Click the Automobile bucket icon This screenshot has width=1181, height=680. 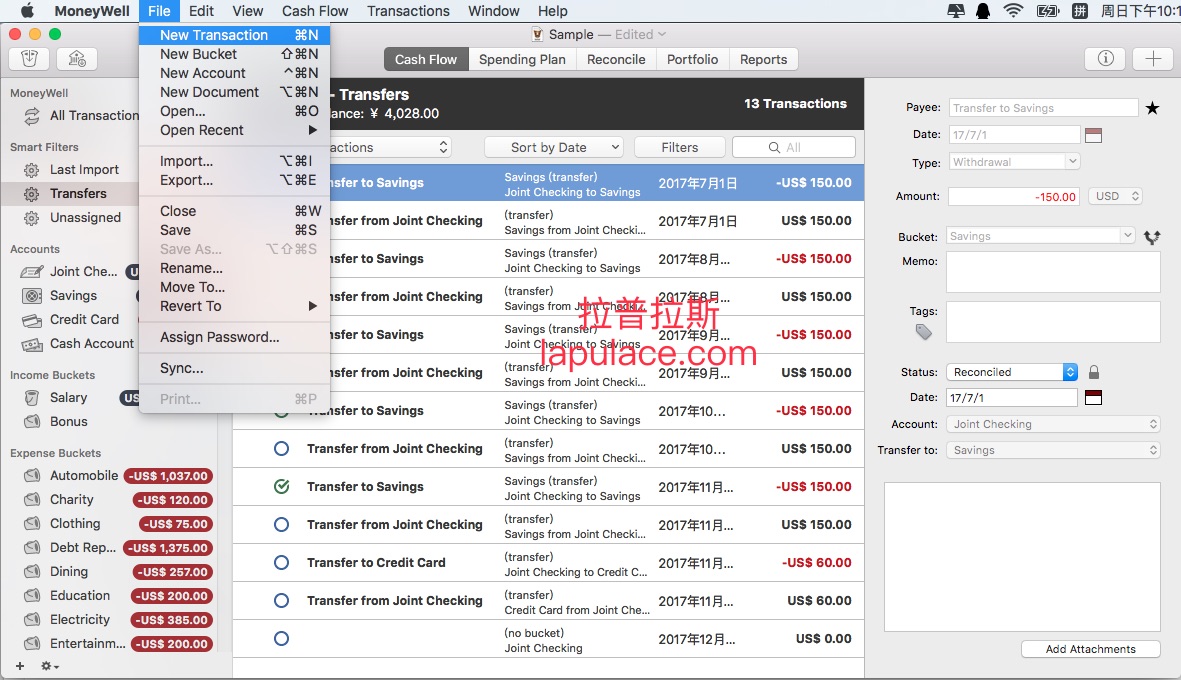(32, 476)
